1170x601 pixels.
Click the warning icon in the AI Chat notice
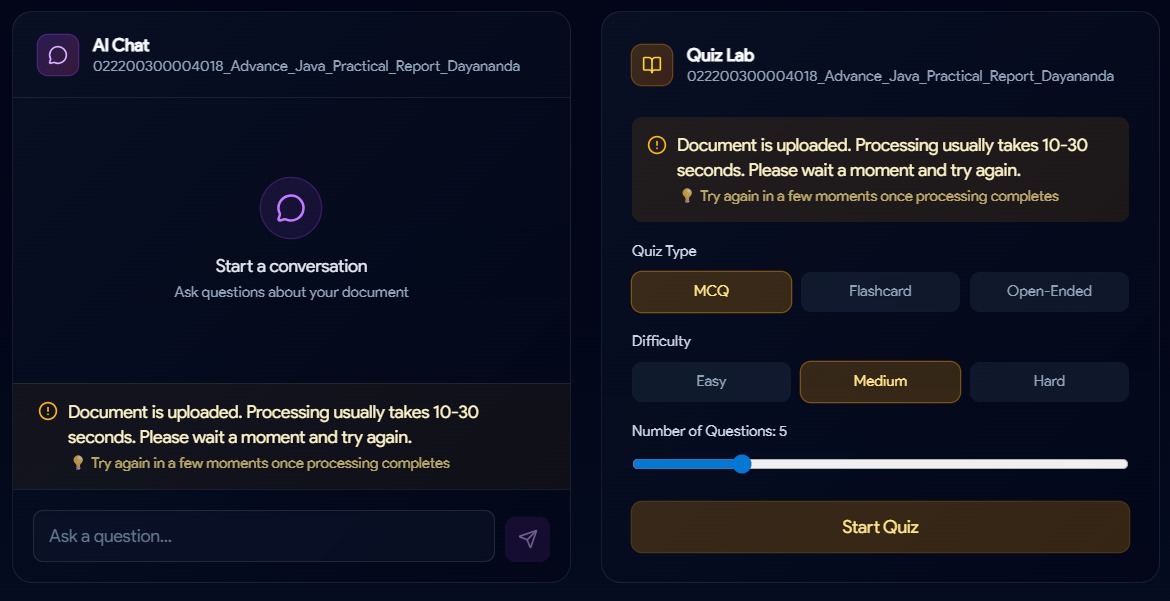pyautogui.click(x=48, y=411)
